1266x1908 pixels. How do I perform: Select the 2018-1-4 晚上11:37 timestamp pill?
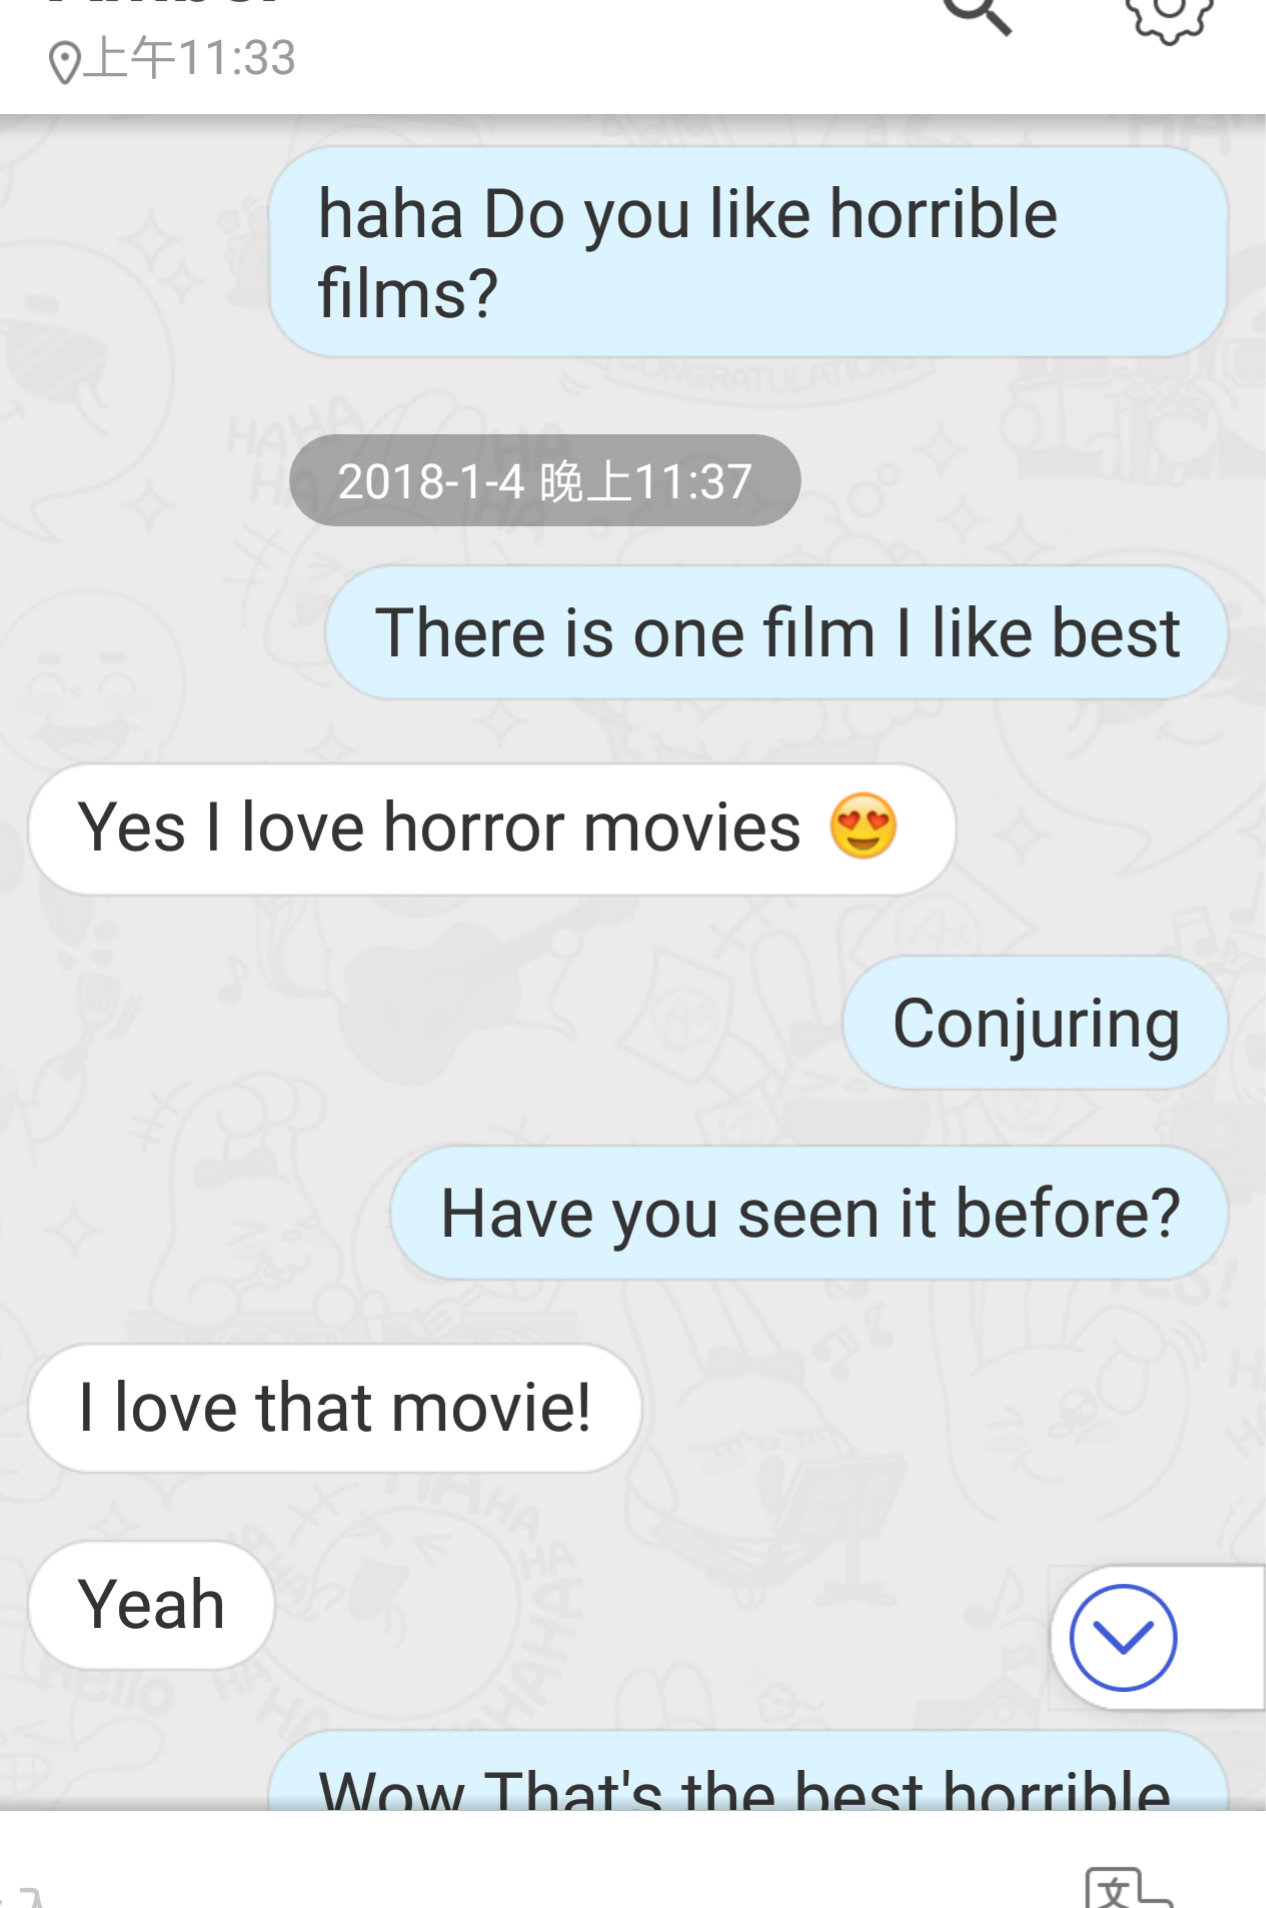point(545,480)
